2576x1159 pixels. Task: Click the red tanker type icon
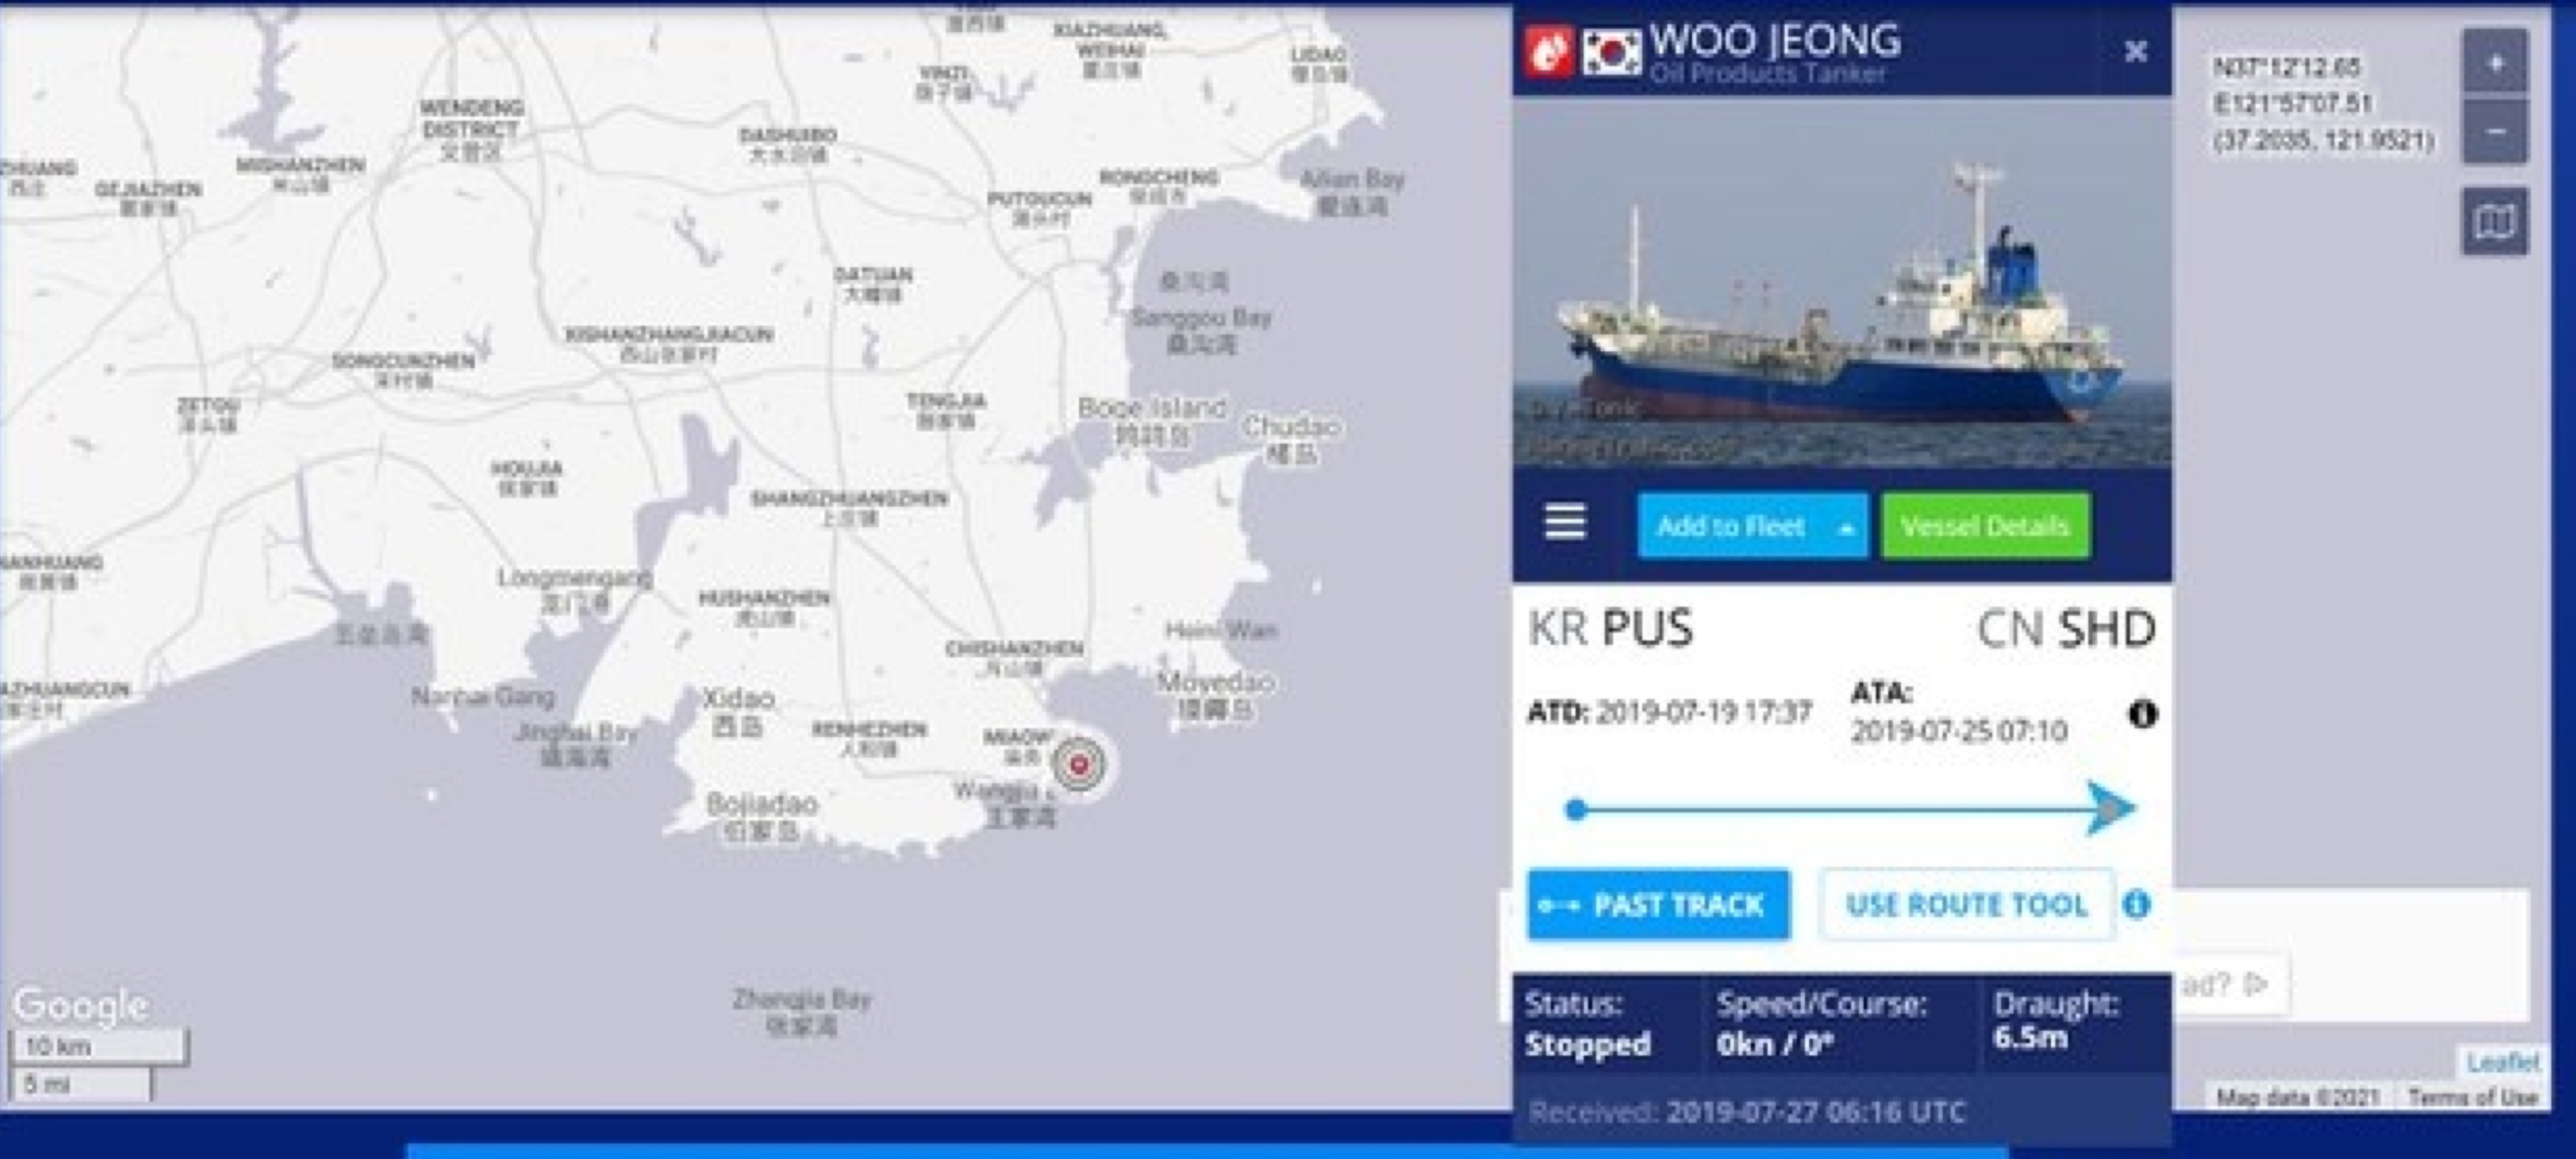pyautogui.click(x=1548, y=50)
